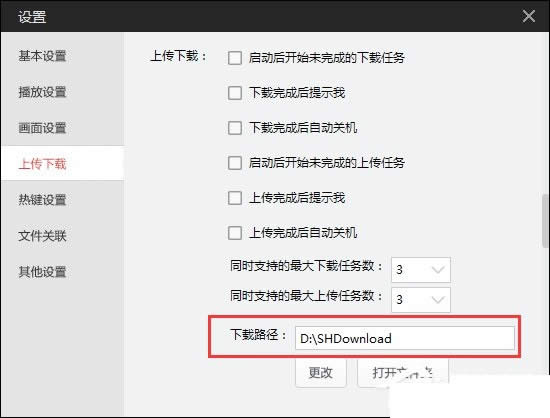Click the 下载路径 field showing D:\SHDownload
Image resolution: width=550 pixels, height=418 pixels.
click(405, 338)
